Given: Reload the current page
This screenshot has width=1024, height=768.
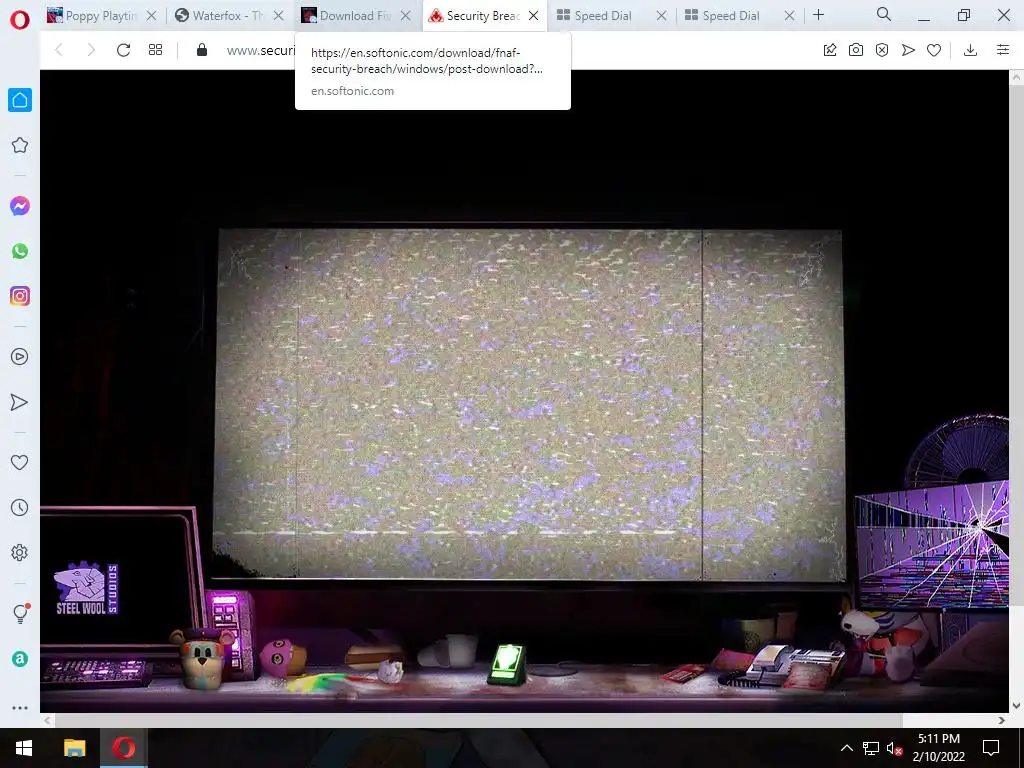Looking at the screenshot, I should pyautogui.click(x=123, y=50).
